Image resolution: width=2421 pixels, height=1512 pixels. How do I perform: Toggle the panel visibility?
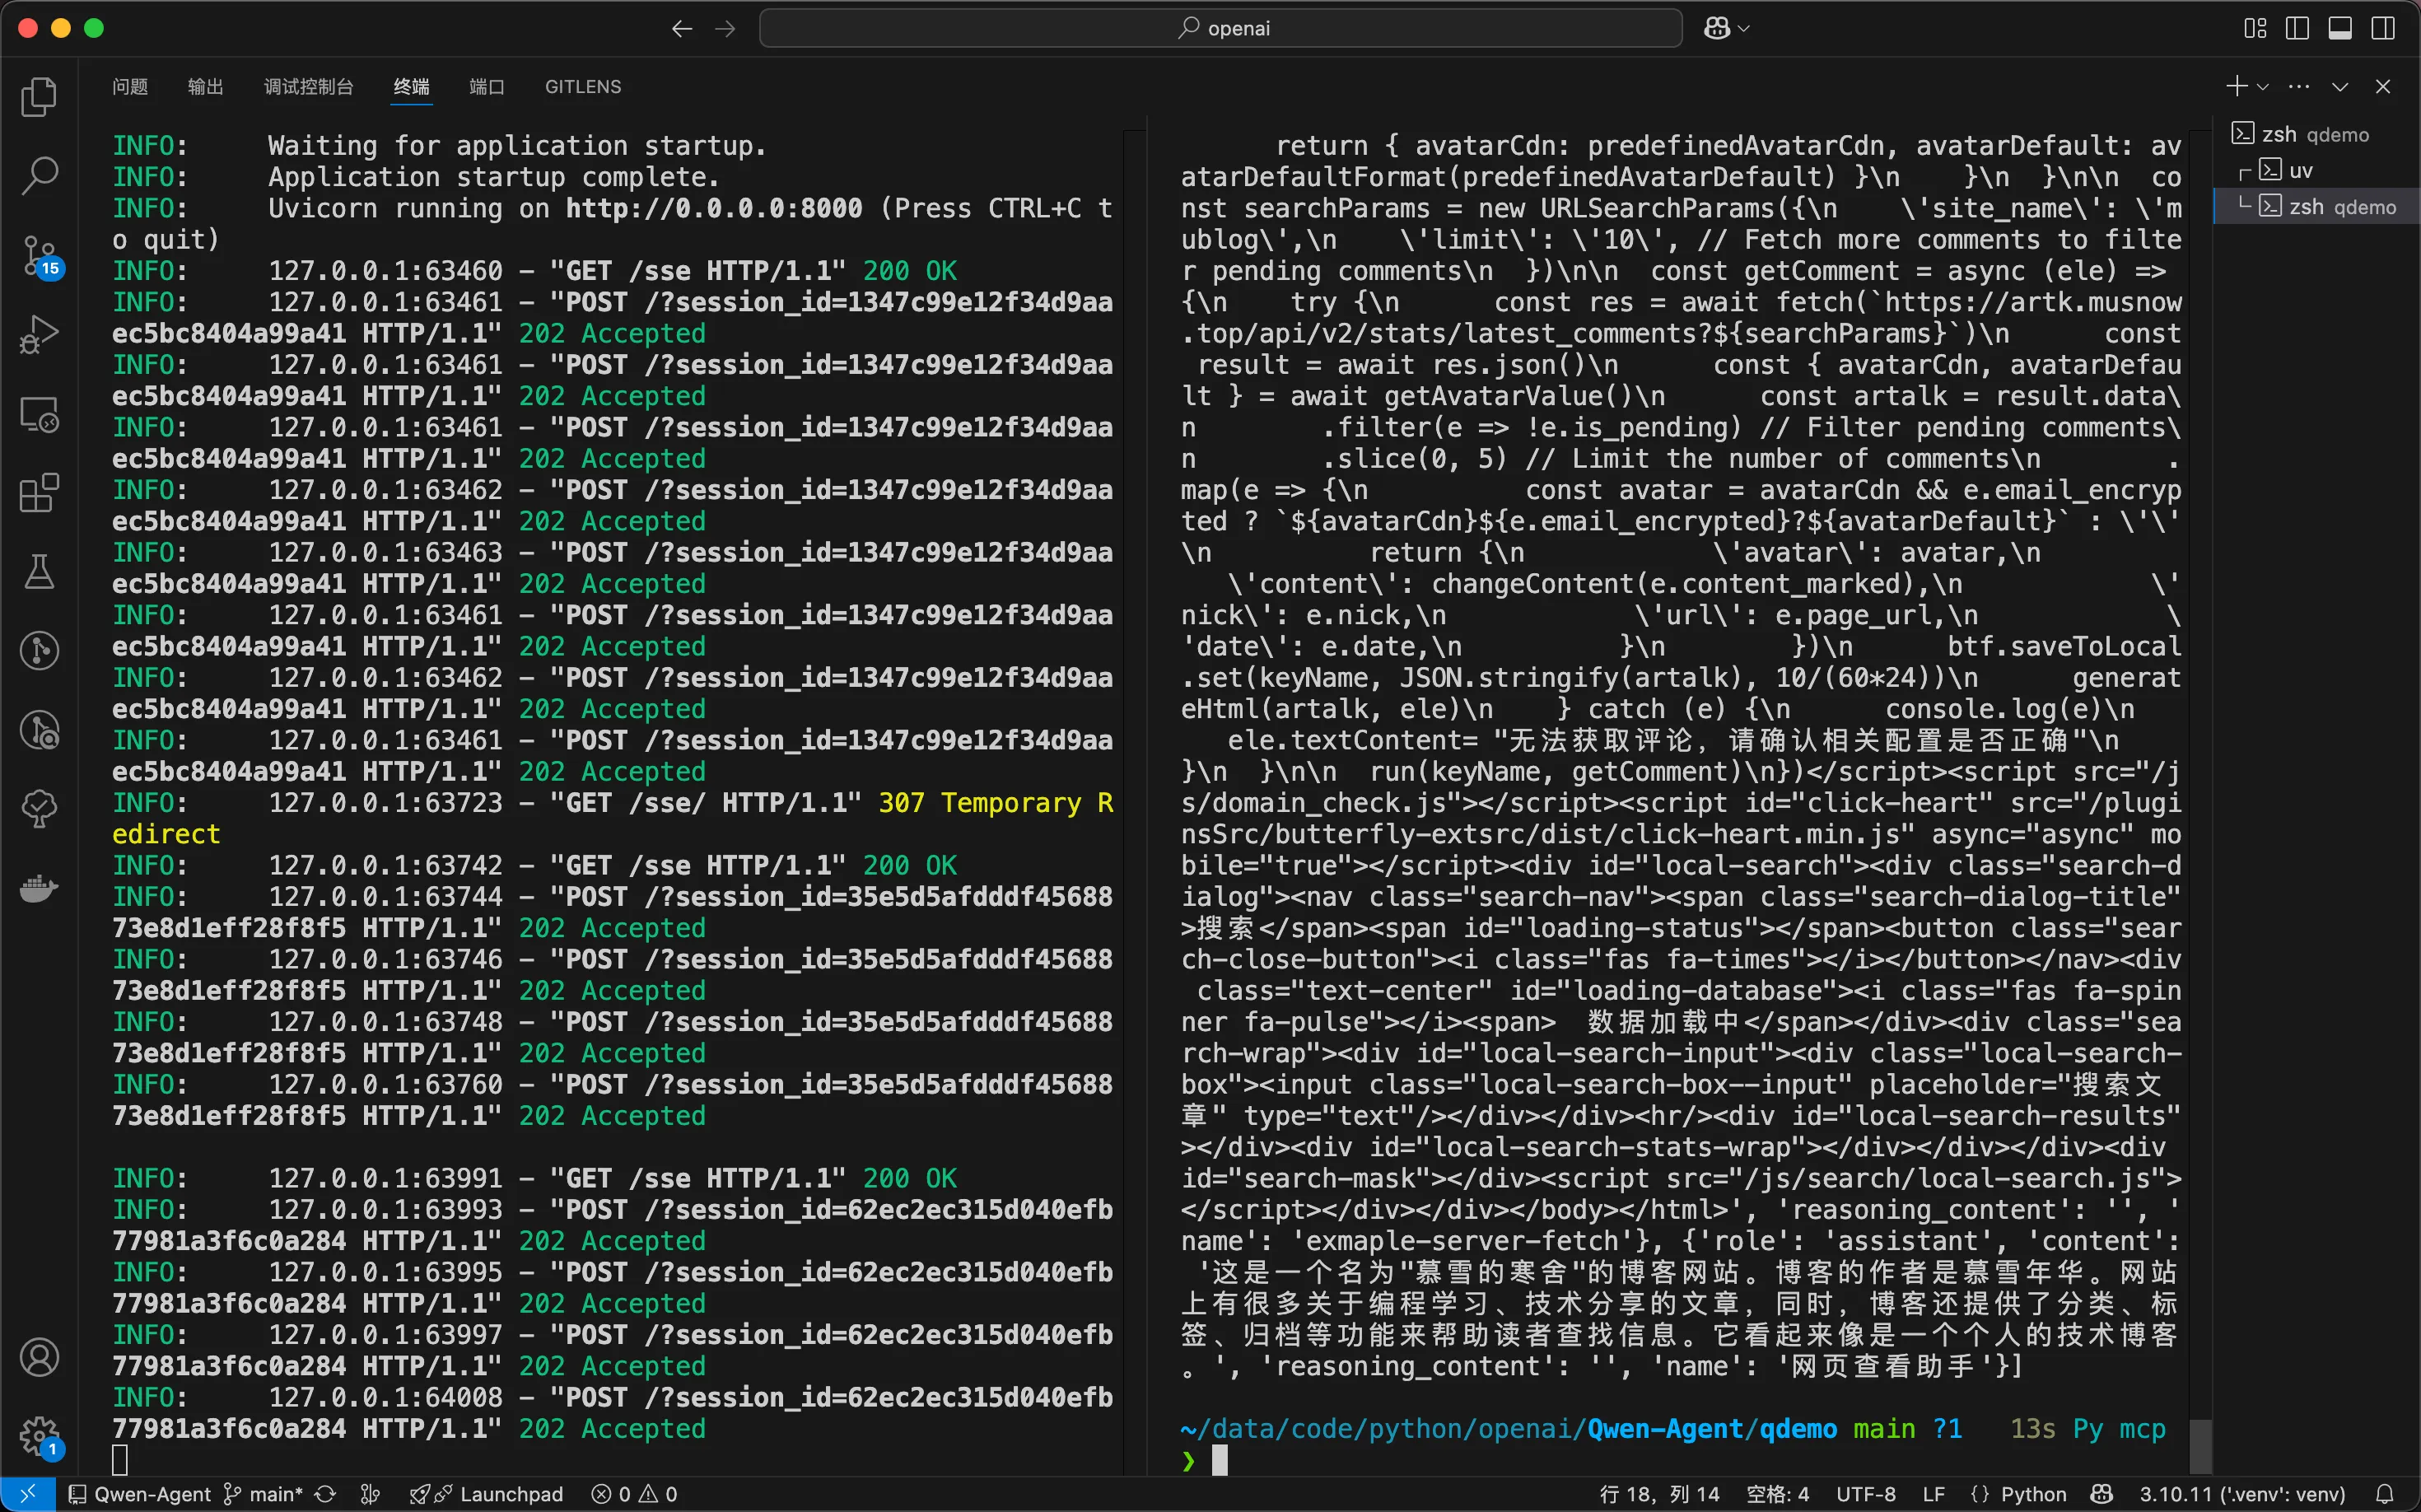click(x=2340, y=28)
